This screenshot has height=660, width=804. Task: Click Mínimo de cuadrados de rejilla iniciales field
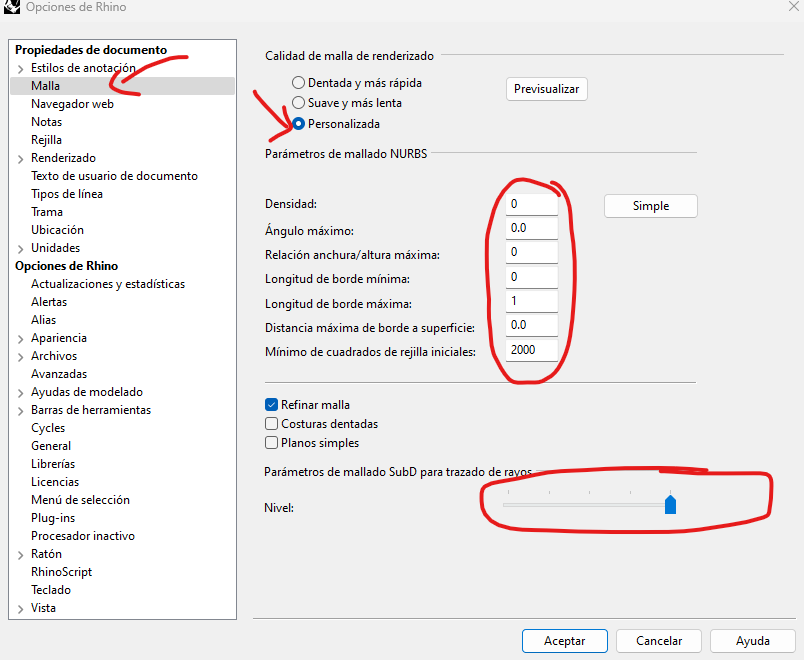click(532, 350)
